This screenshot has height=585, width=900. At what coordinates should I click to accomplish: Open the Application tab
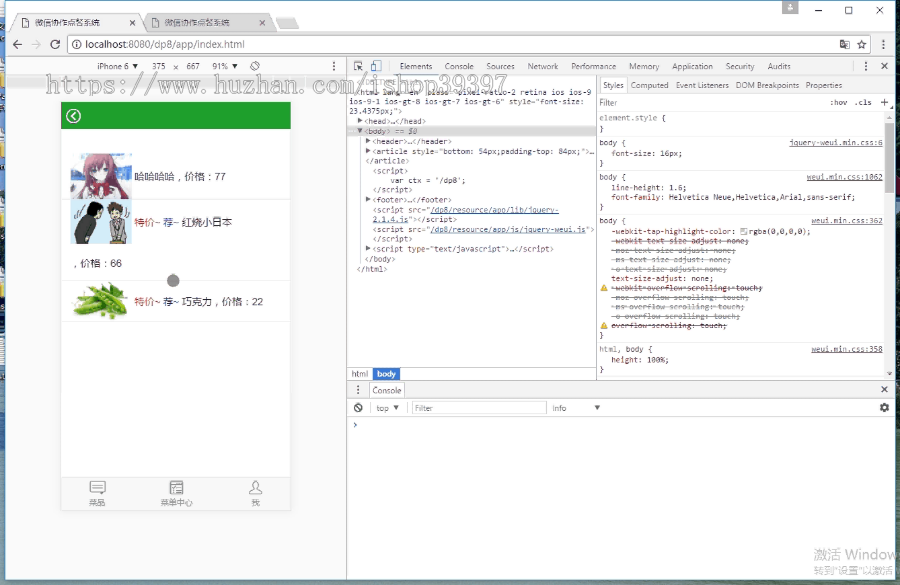click(692, 66)
